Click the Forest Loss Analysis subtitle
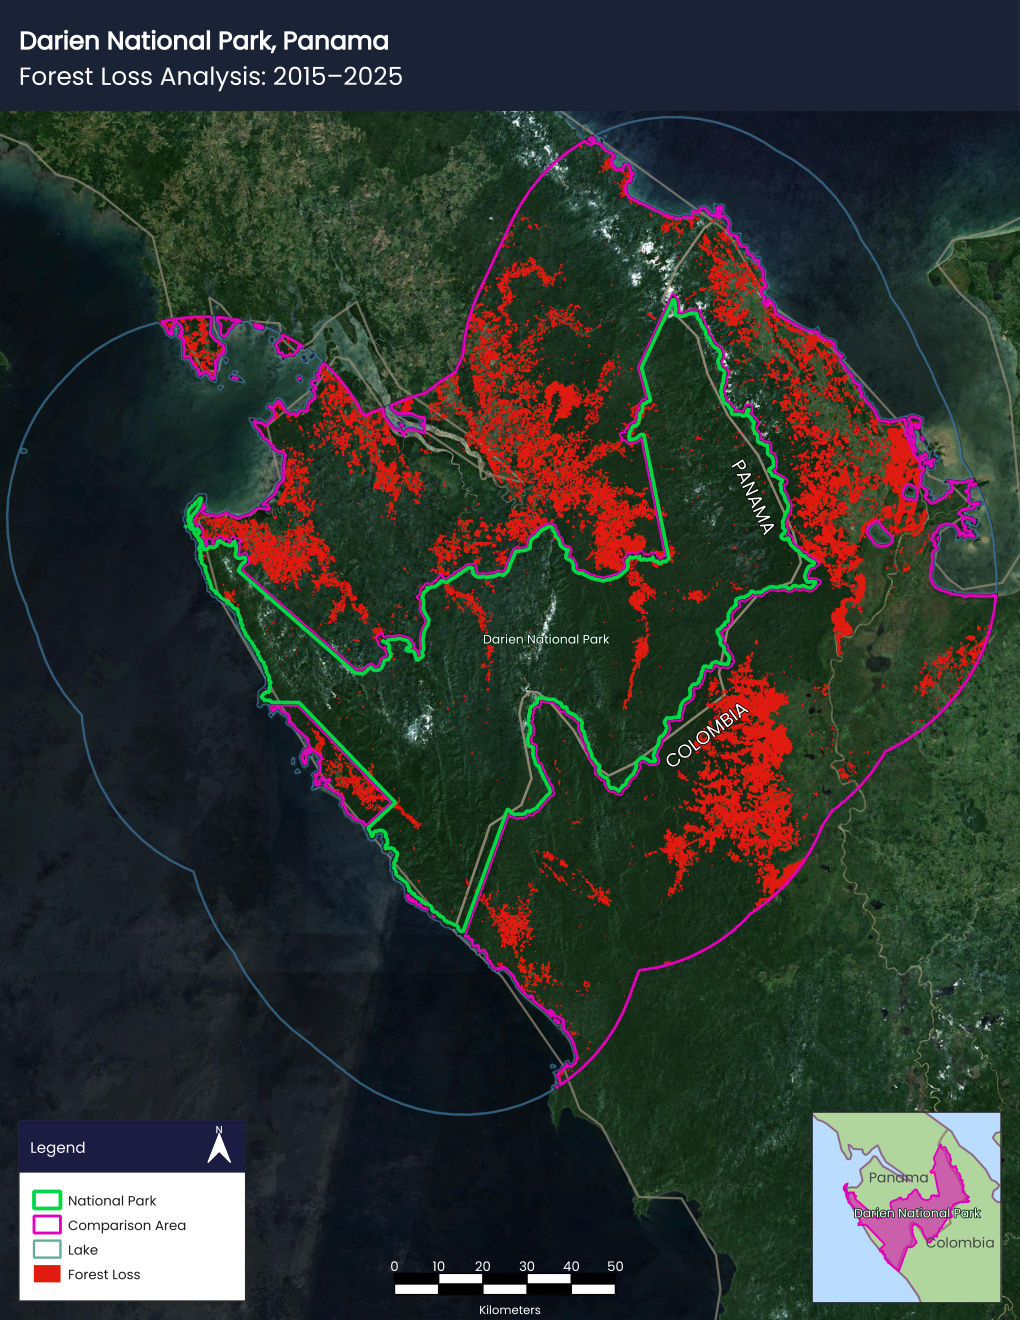This screenshot has height=1320, width=1020. pyautogui.click(x=211, y=77)
